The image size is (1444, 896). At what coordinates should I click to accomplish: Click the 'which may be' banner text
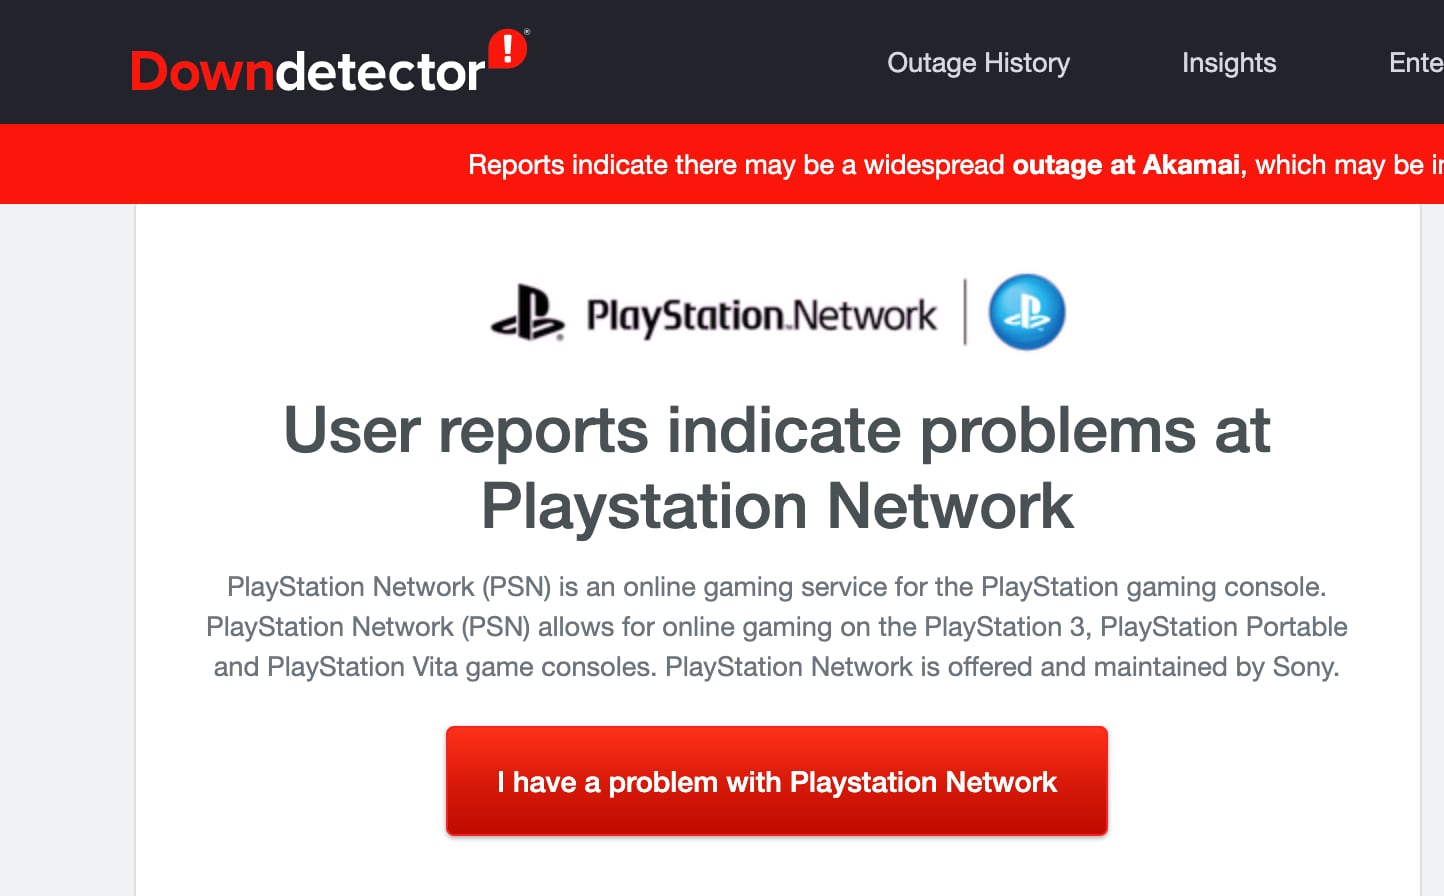point(1339,165)
